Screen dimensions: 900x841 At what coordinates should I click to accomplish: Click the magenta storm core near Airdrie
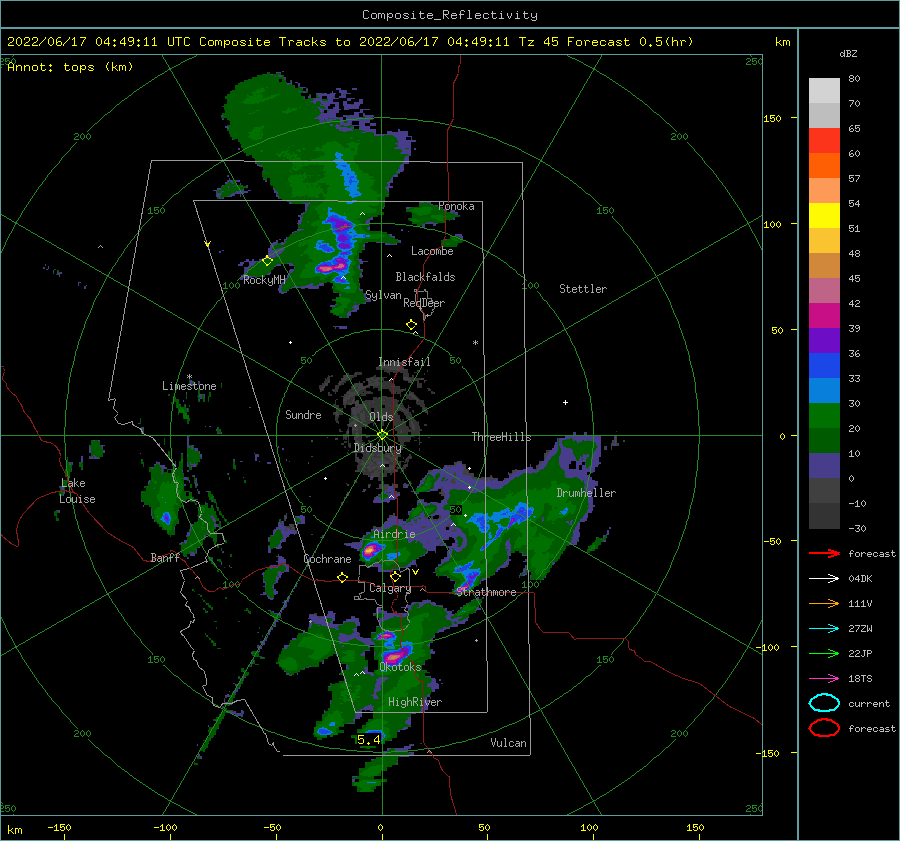(x=370, y=551)
